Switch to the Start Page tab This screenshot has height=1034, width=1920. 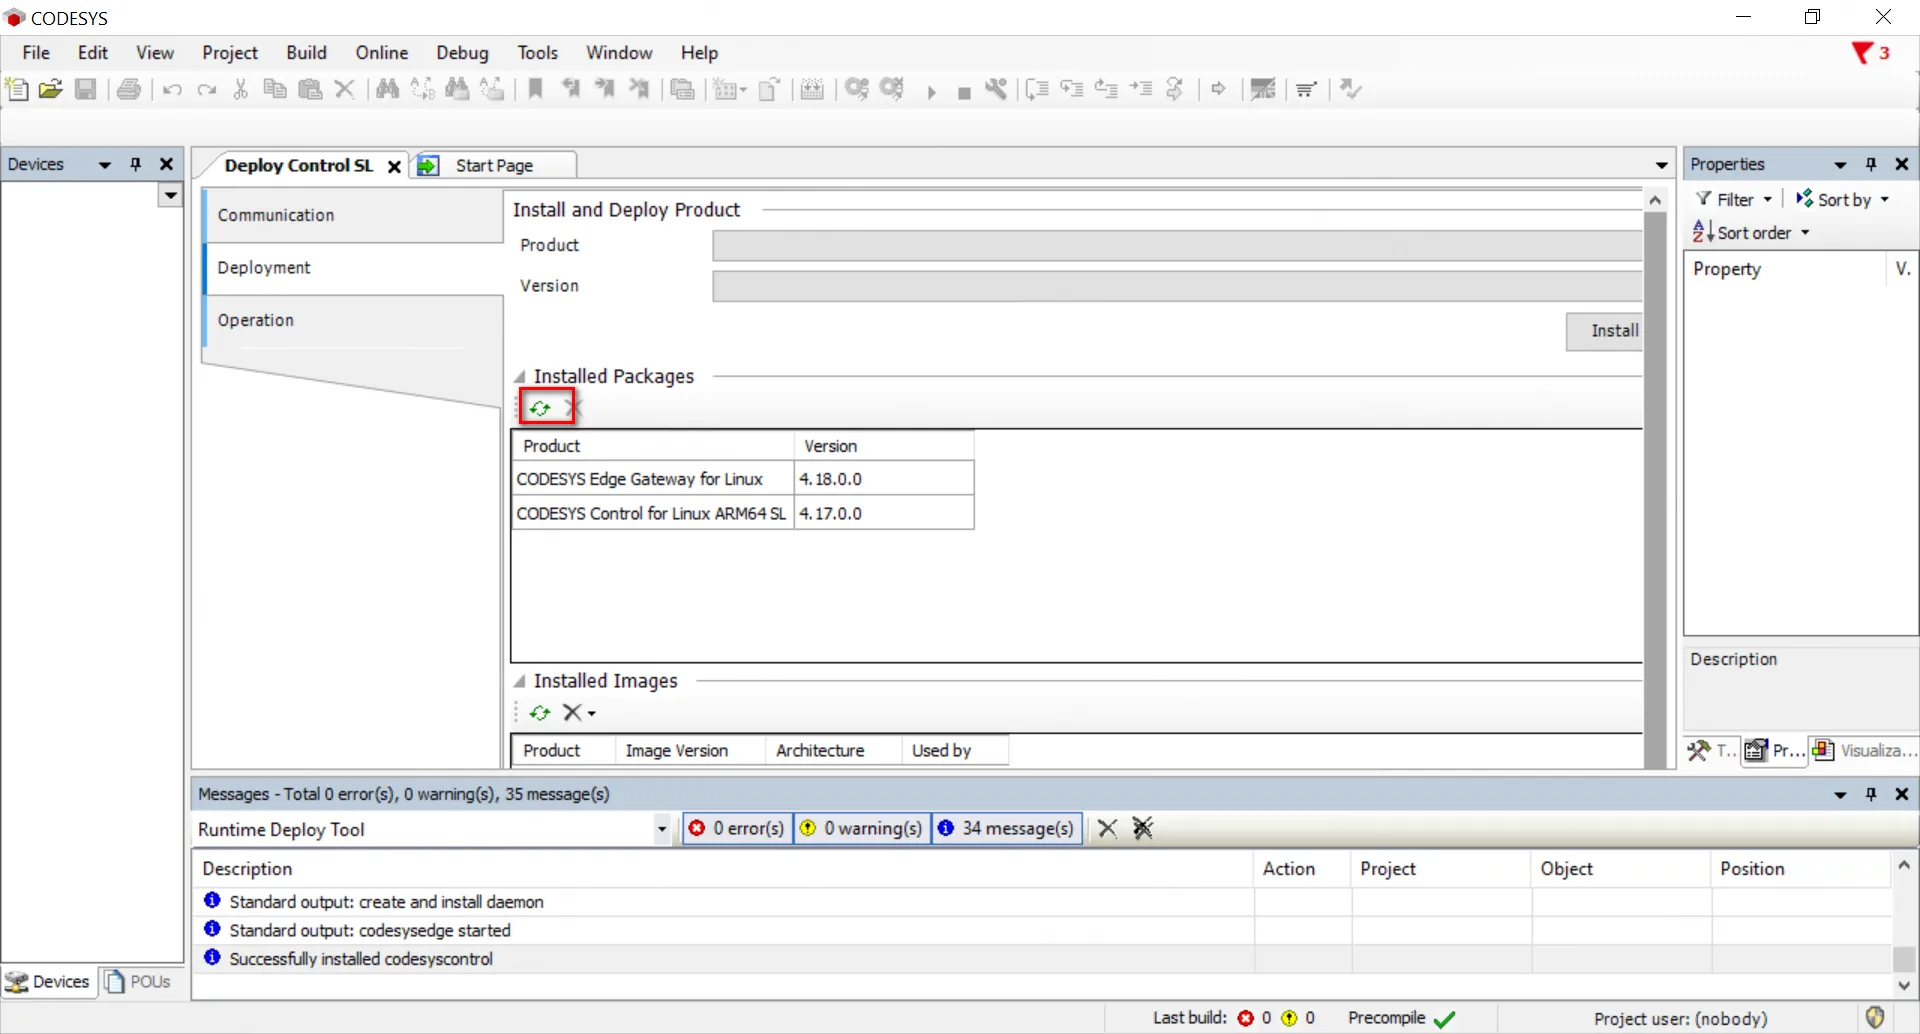[x=493, y=166]
